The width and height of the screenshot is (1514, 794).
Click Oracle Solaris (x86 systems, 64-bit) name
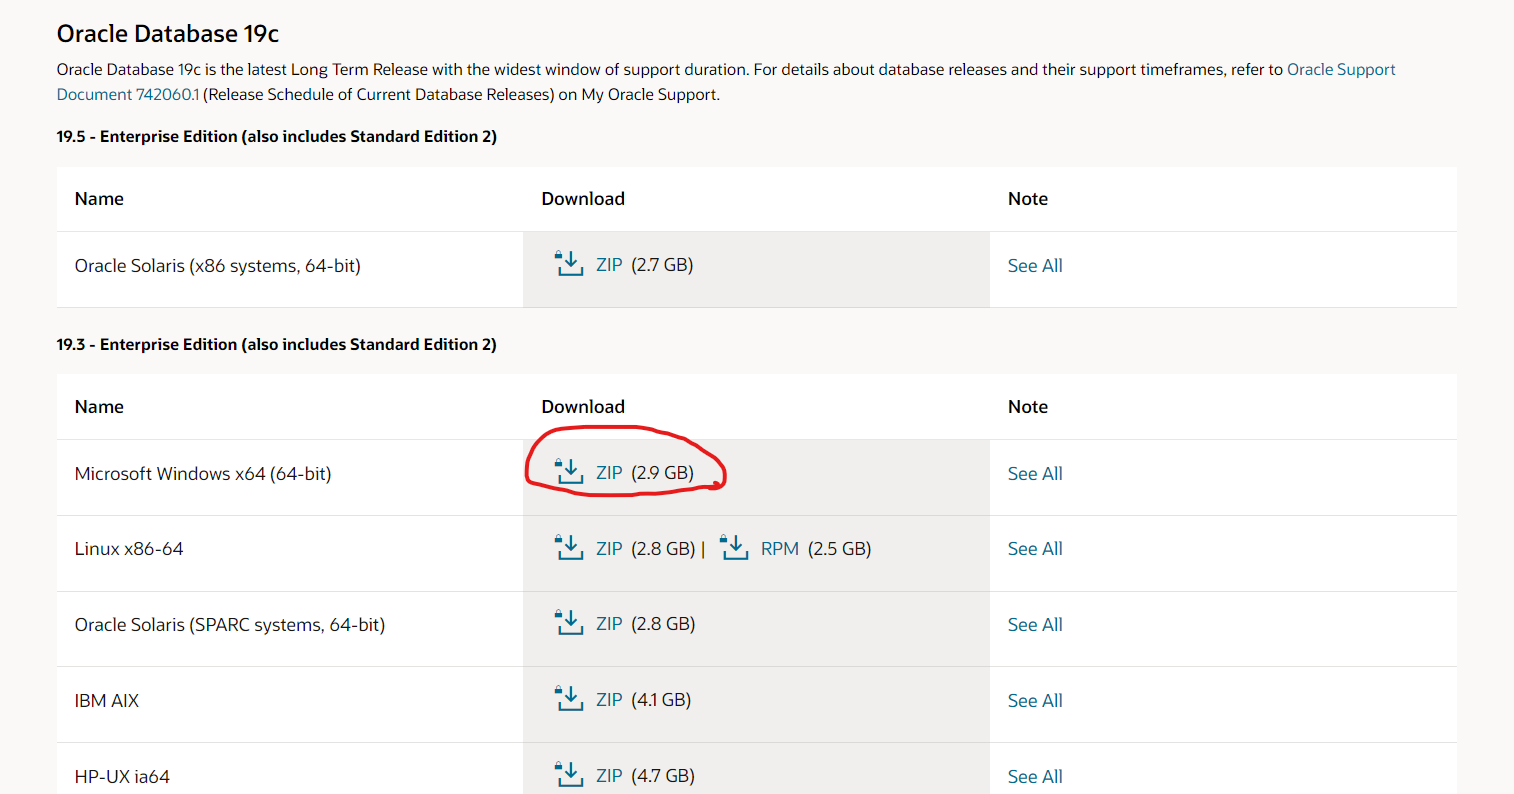pyautogui.click(x=218, y=266)
